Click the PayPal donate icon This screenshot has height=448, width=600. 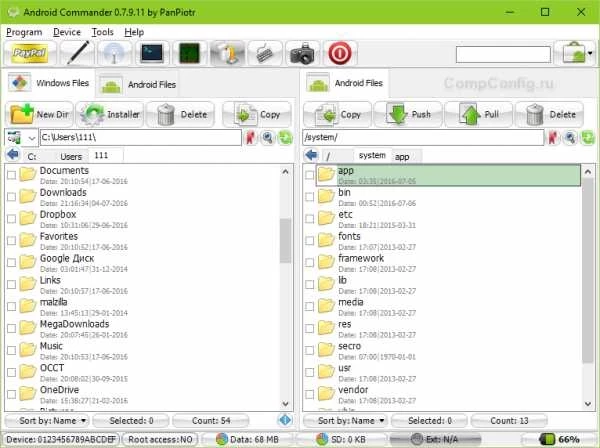coord(28,54)
